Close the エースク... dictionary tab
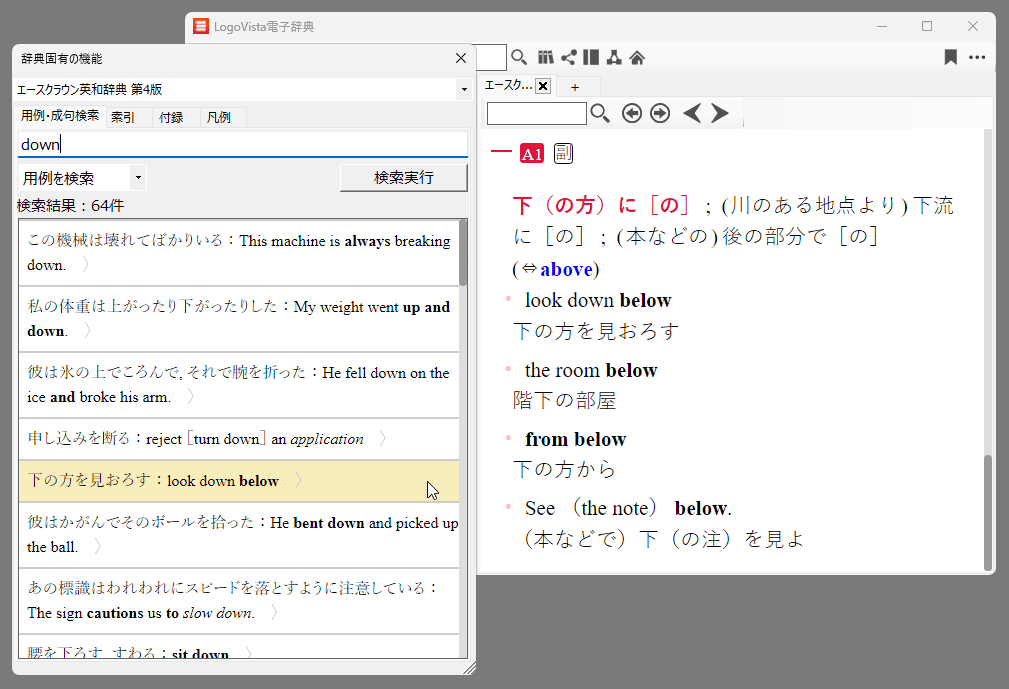 point(543,86)
